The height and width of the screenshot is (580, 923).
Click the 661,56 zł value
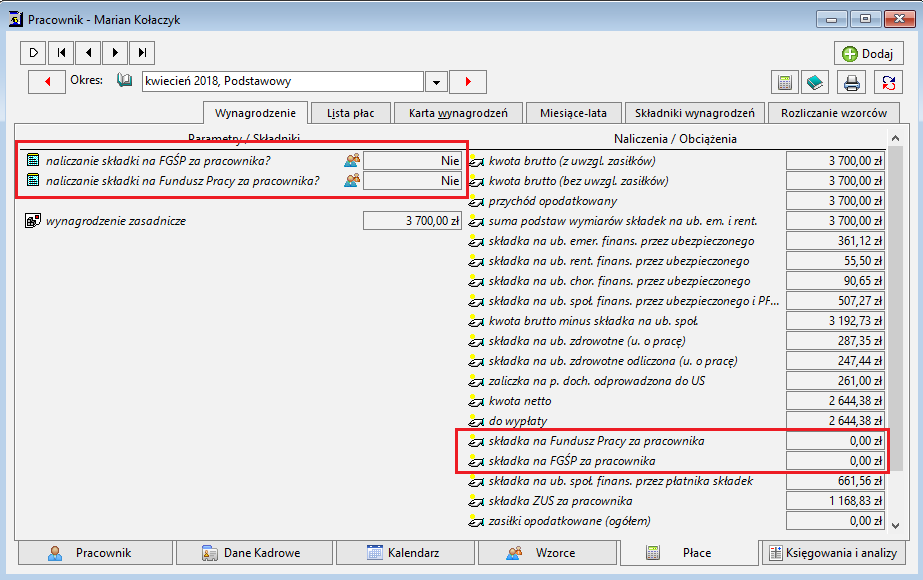(x=835, y=481)
